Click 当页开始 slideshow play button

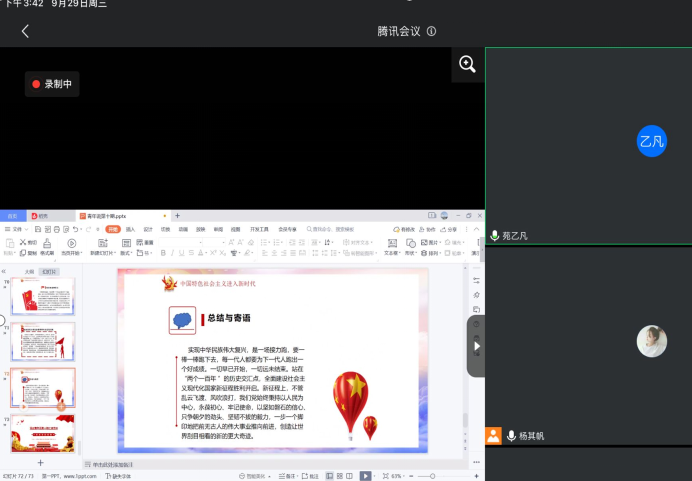click(x=72, y=244)
